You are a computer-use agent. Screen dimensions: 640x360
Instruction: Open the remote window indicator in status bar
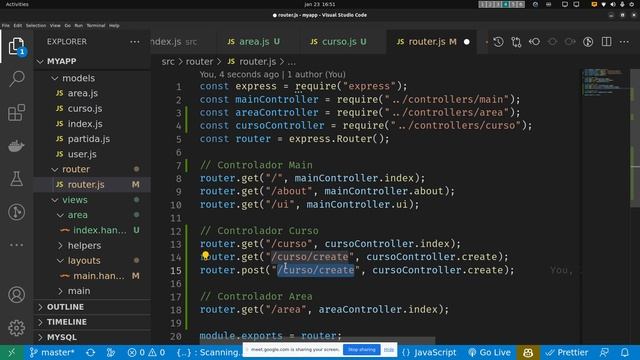11,352
